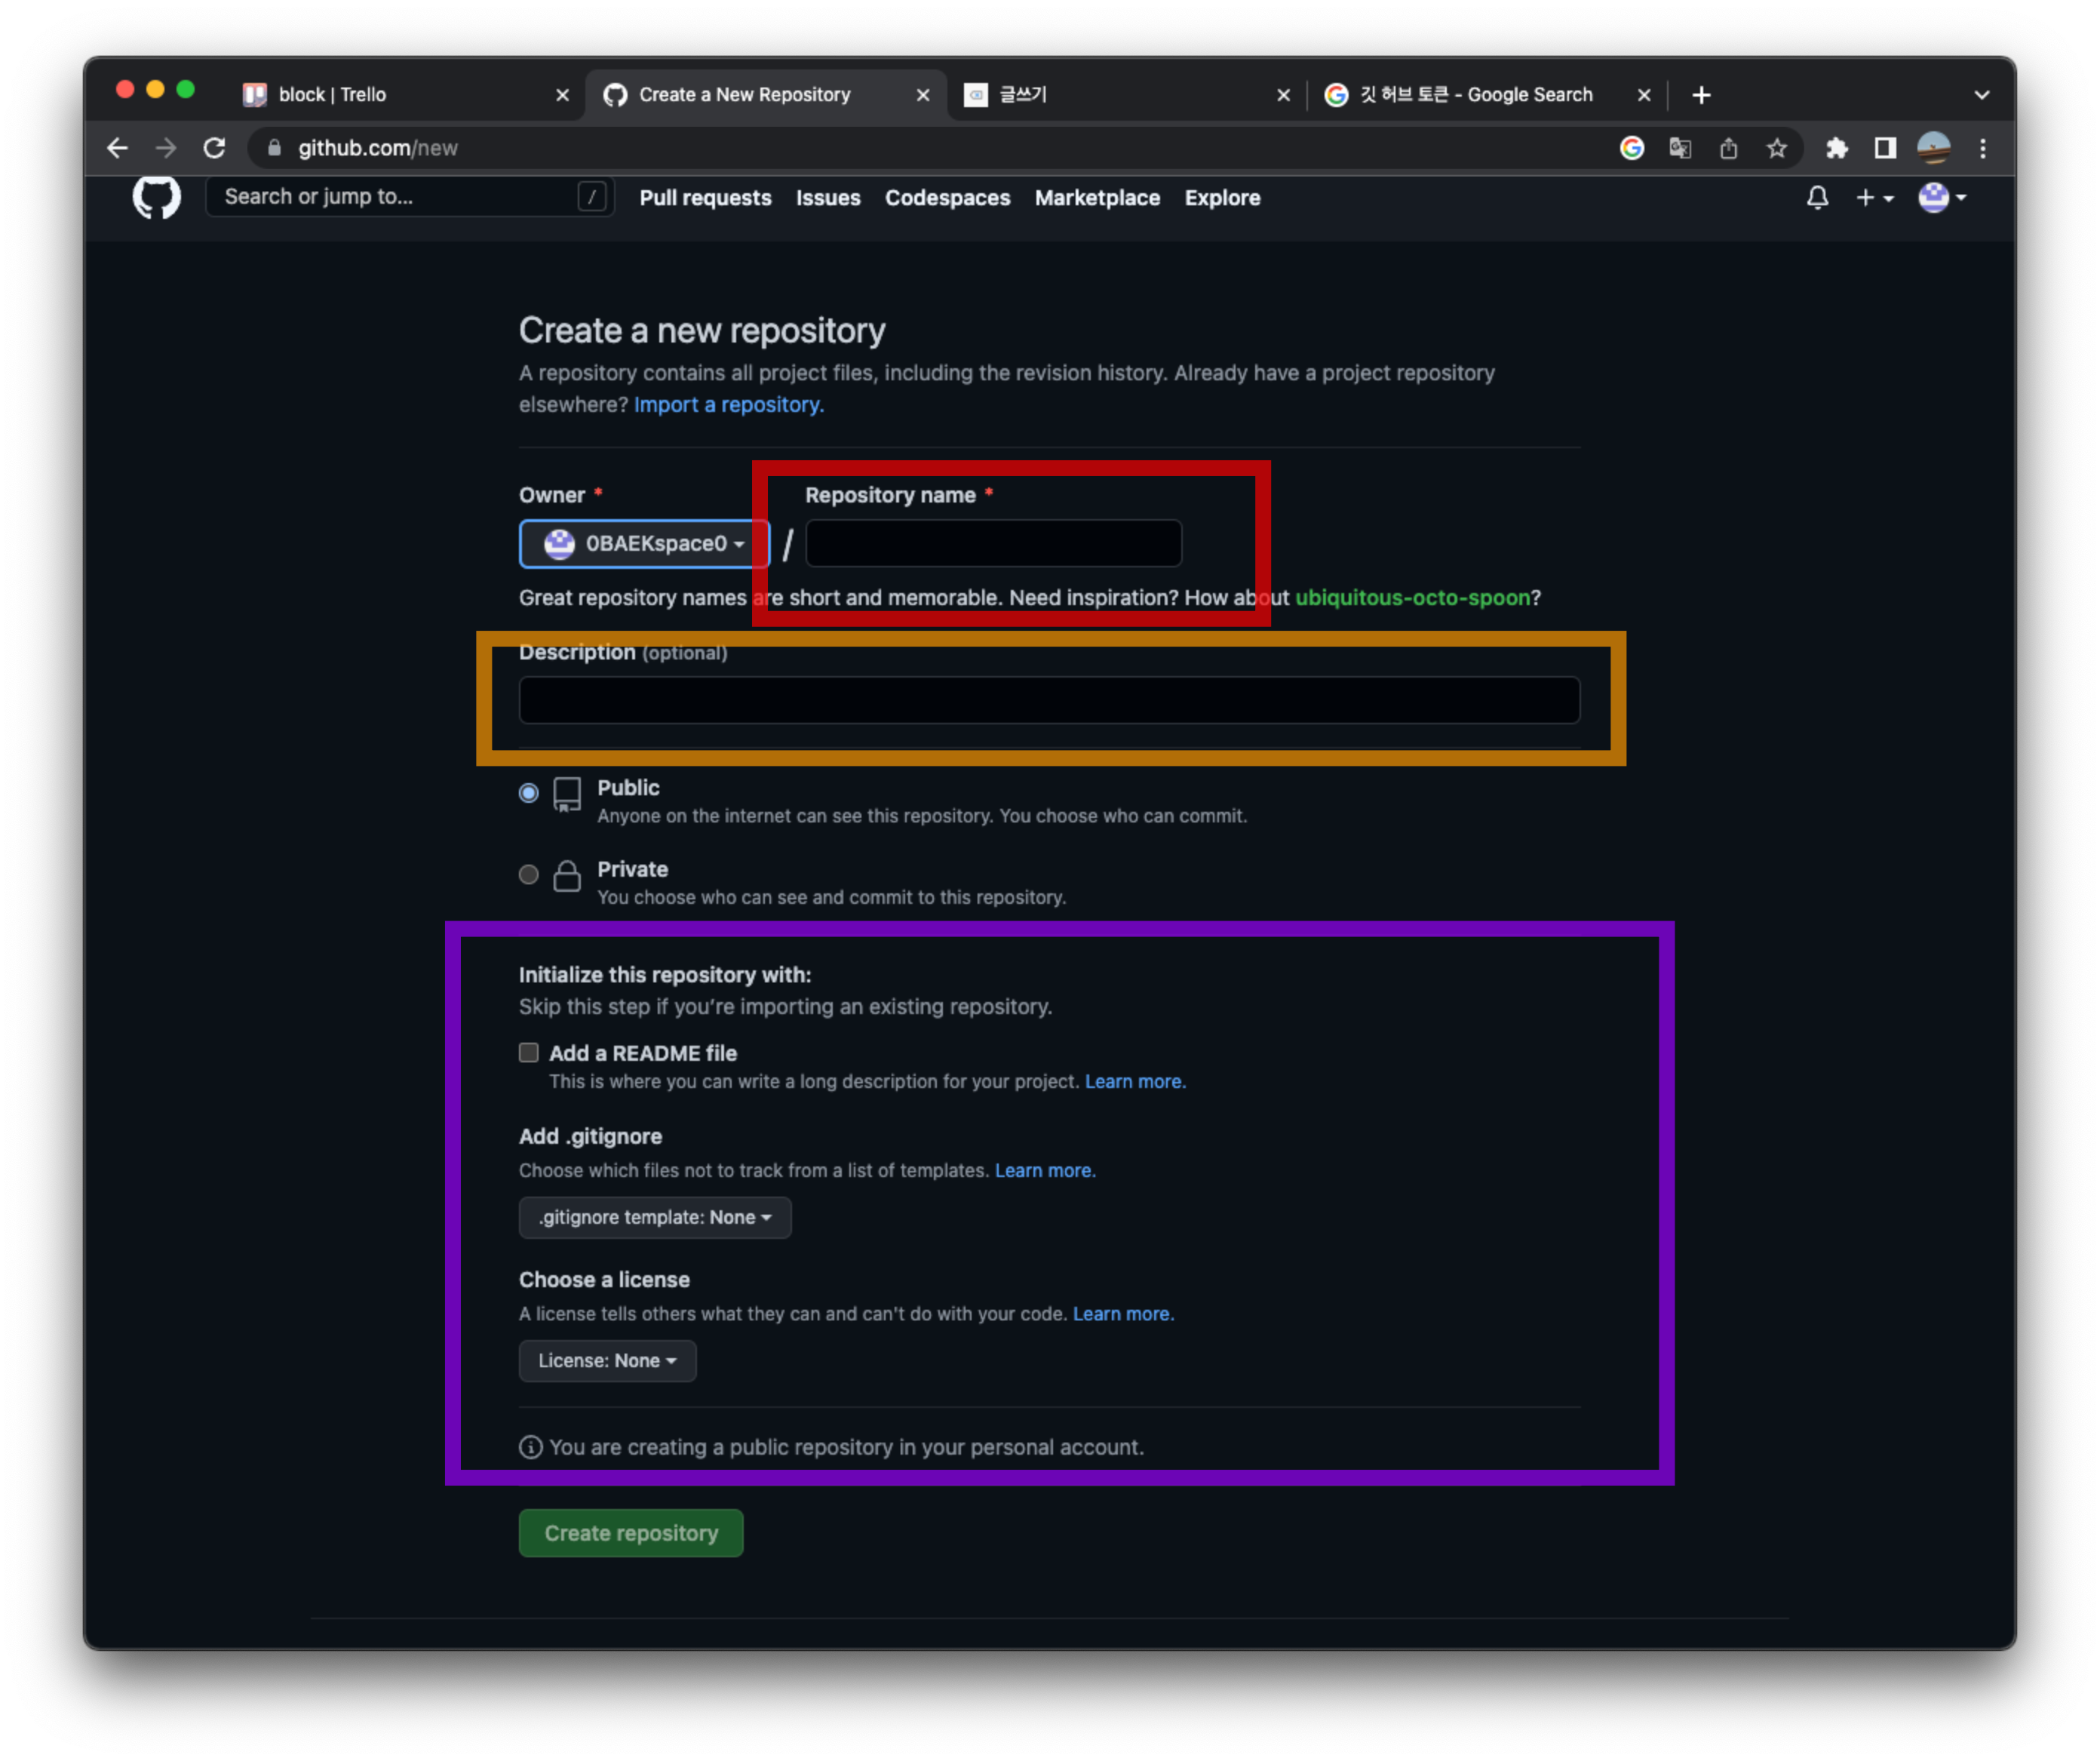Bookmark page with the star icon
Image resolution: width=2100 pixels, height=1761 pixels.
(x=1776, y=148)
